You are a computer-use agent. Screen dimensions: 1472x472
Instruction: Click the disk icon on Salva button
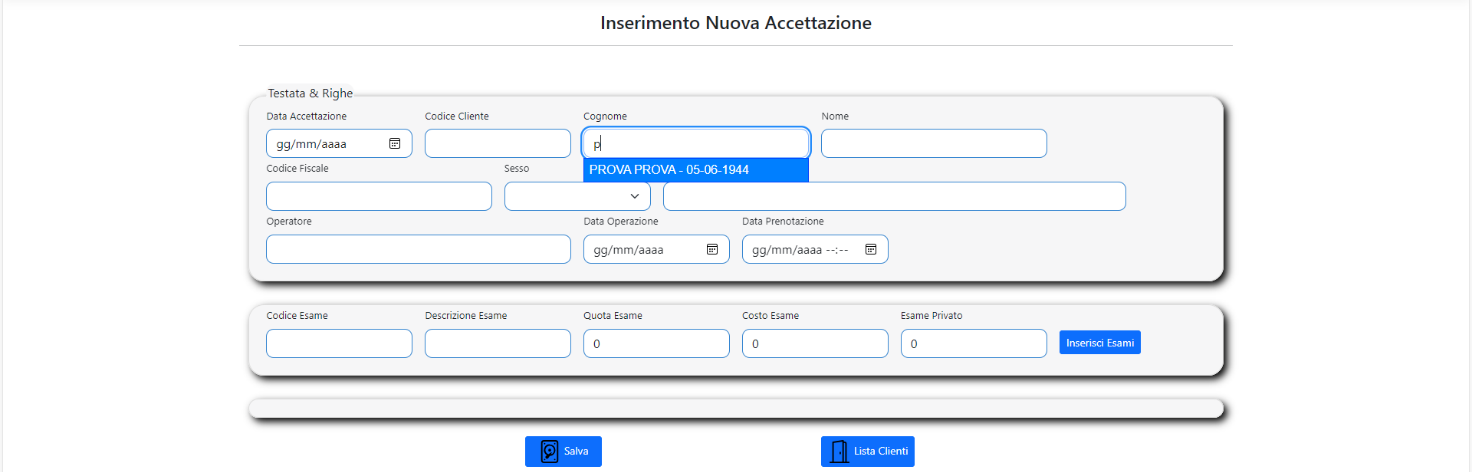tap(549, 451)
